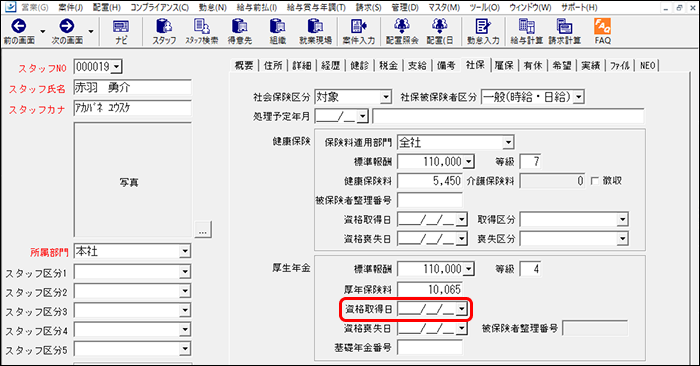Image resolution: width=700 pixels, height=366 pixels.
Task: Open the 保険料適用部門 dropdown
Action: click(508, 143)
